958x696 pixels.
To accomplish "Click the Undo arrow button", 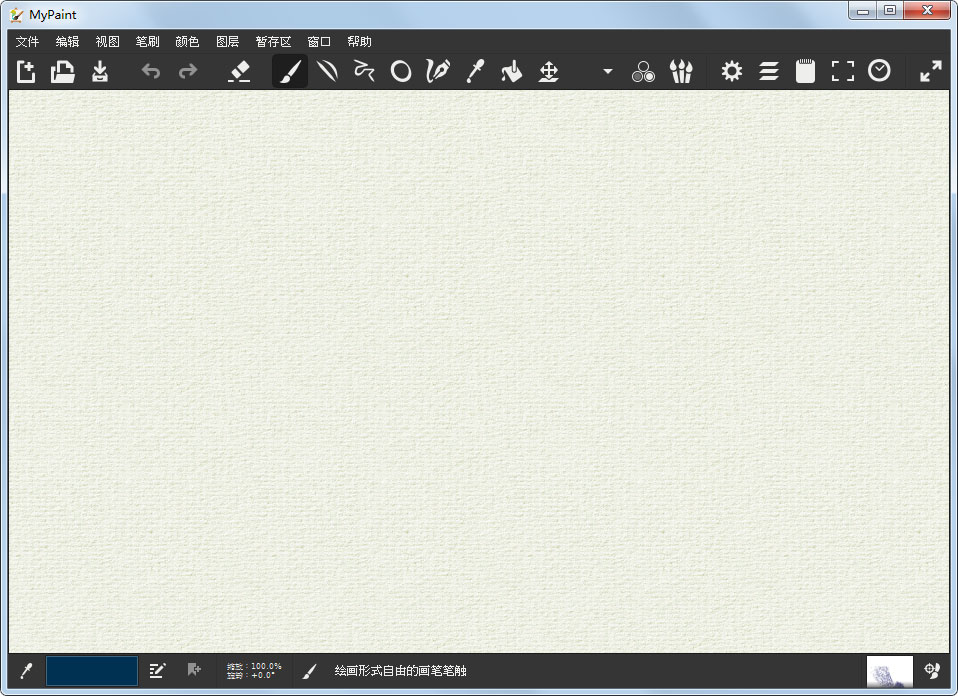I will point(150,71).
